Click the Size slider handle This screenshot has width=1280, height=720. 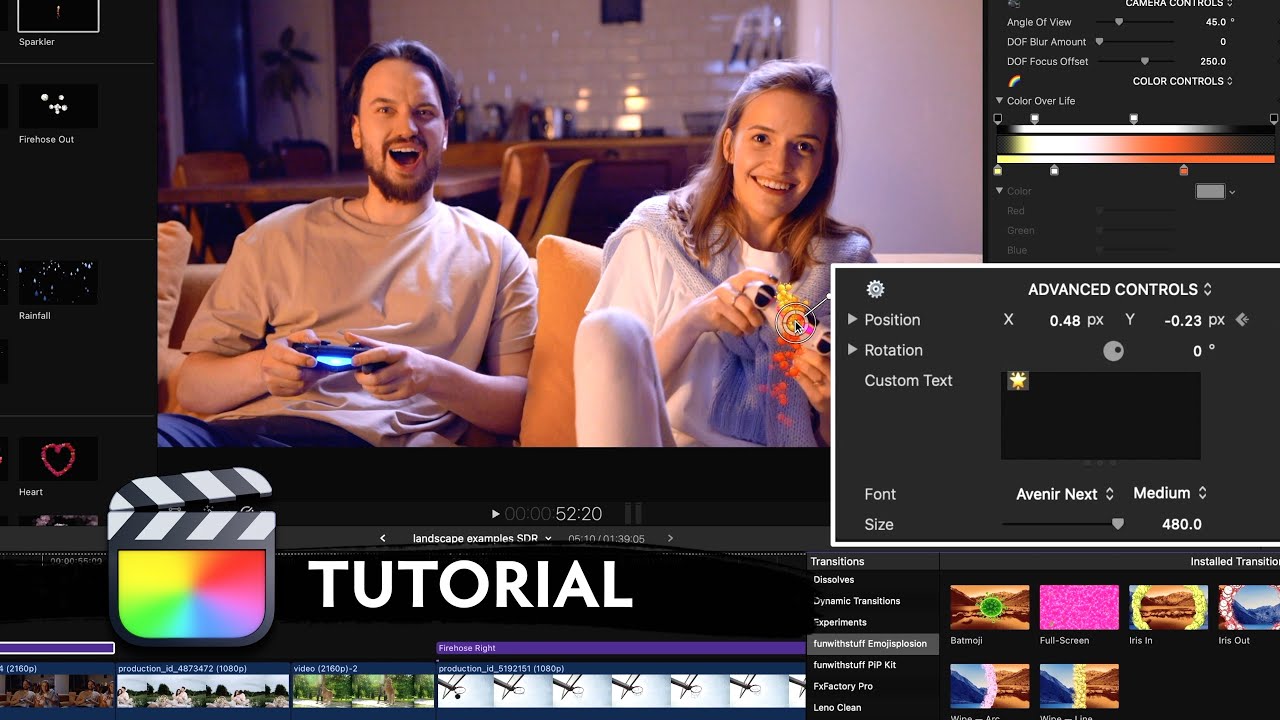click(x=1118, y=524)
